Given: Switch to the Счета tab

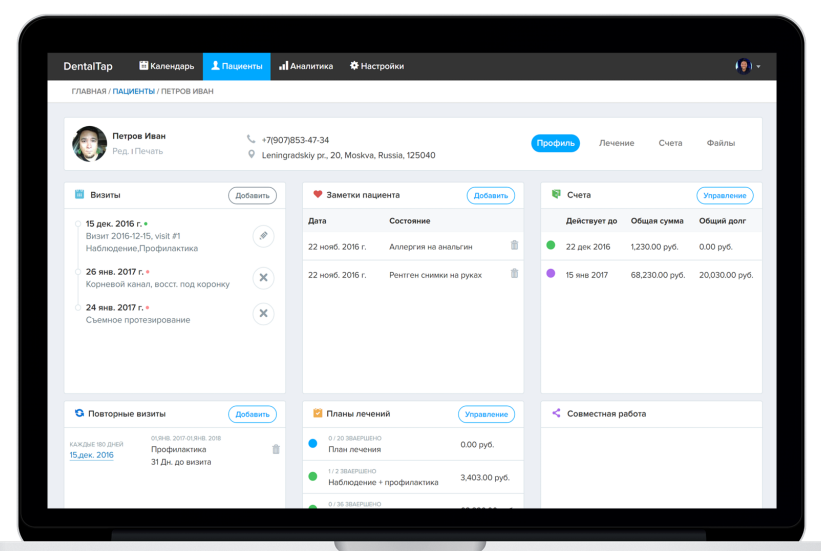Looking at the screenshot, I should 670,143.
